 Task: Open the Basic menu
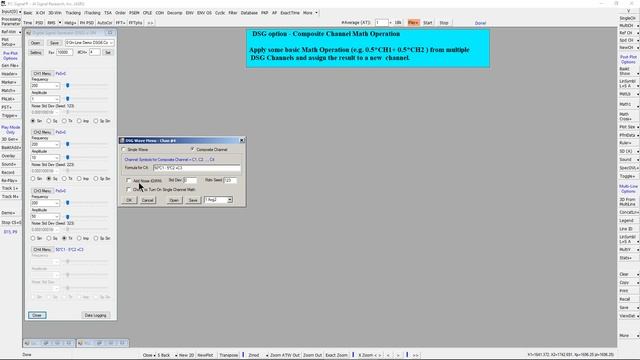click(28, 13)
